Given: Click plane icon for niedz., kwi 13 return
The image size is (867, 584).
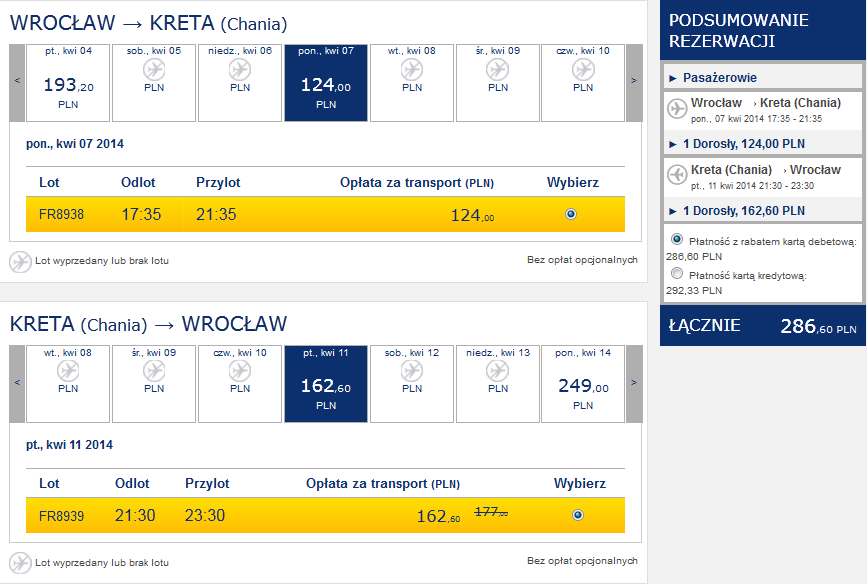Looking at the screenshot, I should tap(498, 371).
